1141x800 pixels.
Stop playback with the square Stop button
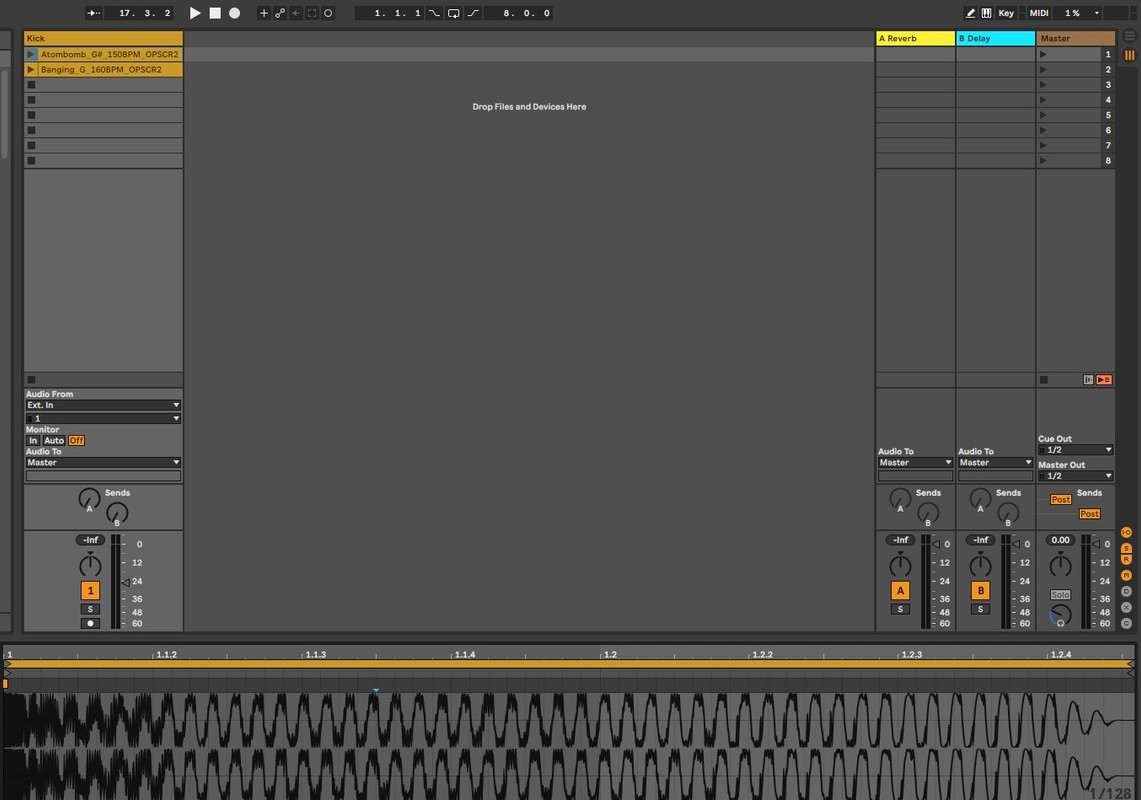tap(215, 13)
